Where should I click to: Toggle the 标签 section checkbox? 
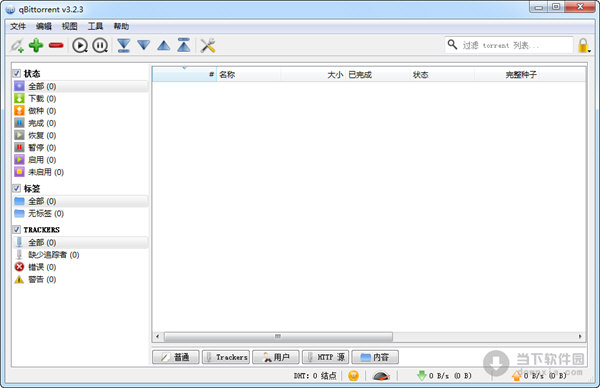click(x=17, y=188)
